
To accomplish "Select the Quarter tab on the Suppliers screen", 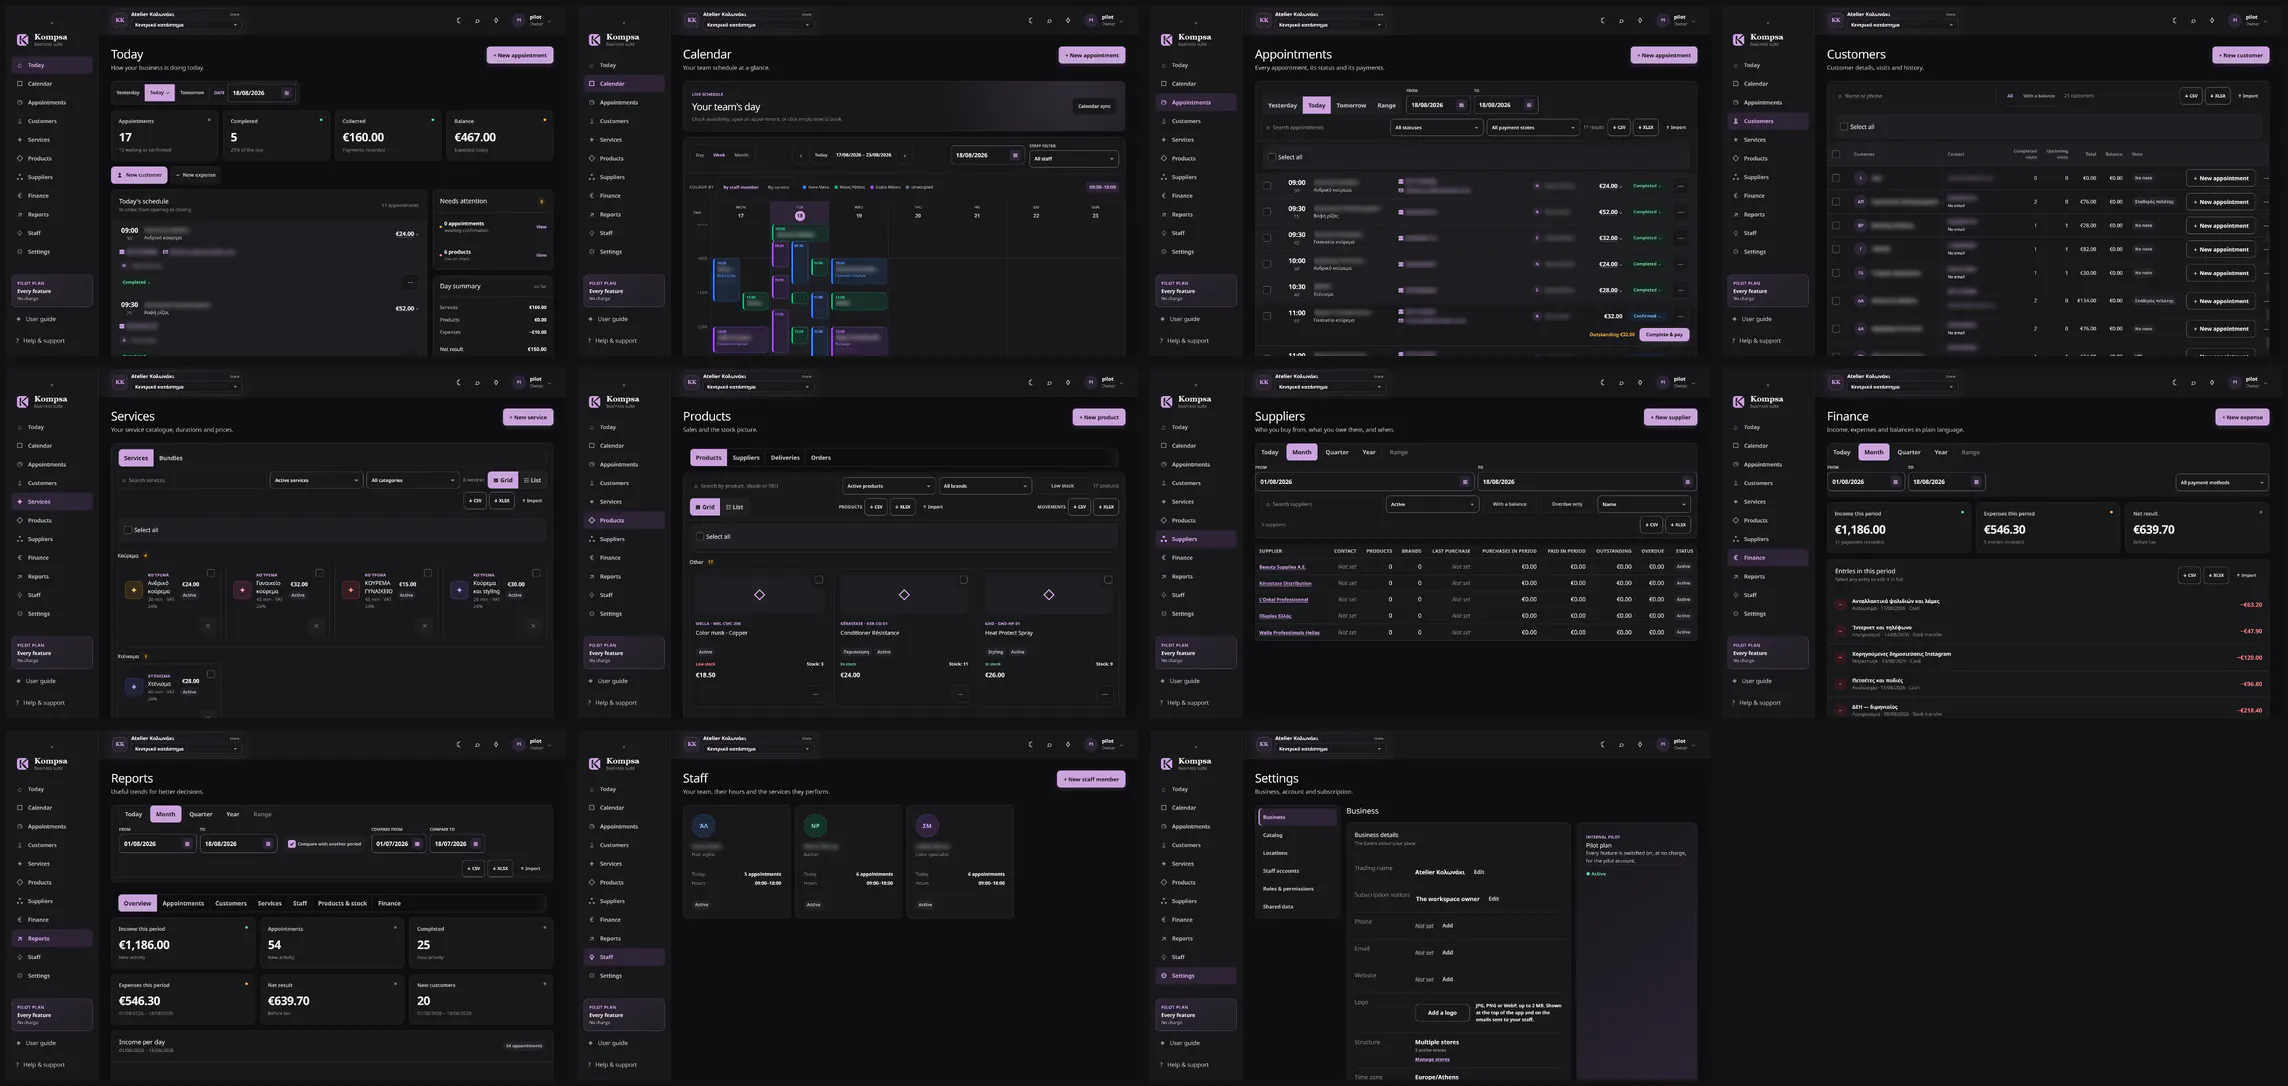I will tap(1337, 452).
